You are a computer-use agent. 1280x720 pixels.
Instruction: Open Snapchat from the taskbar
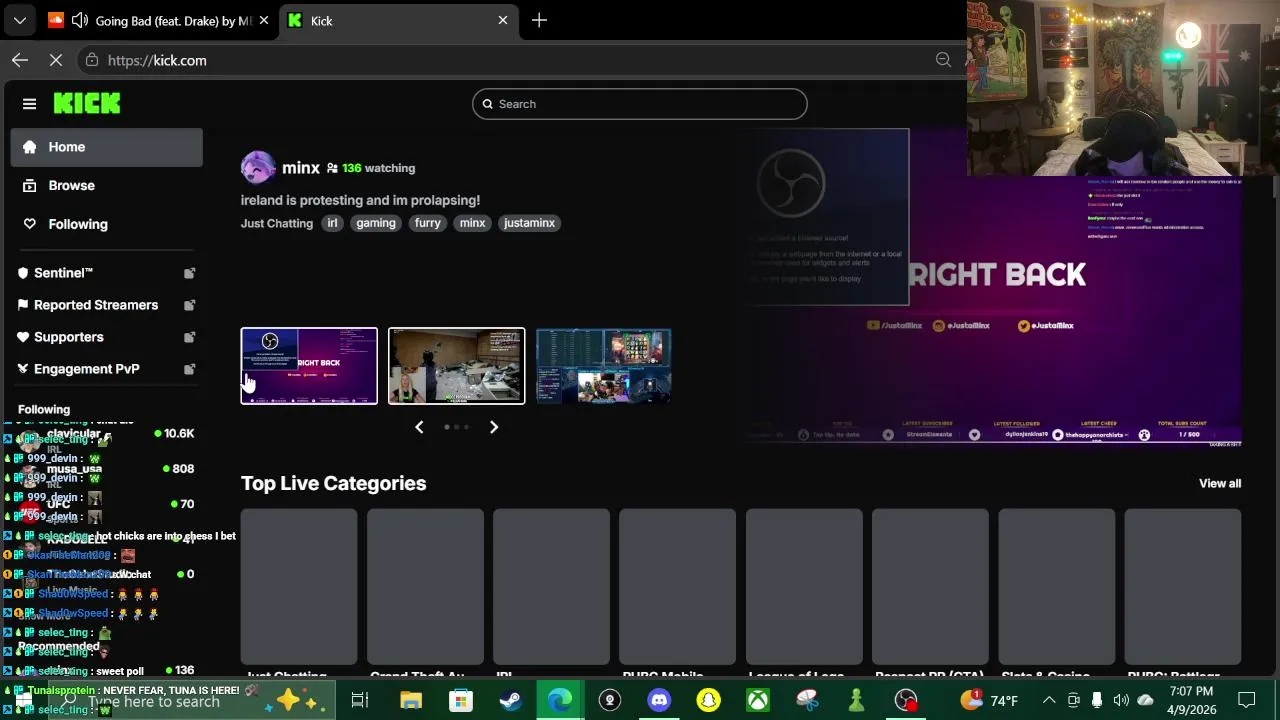709,700
